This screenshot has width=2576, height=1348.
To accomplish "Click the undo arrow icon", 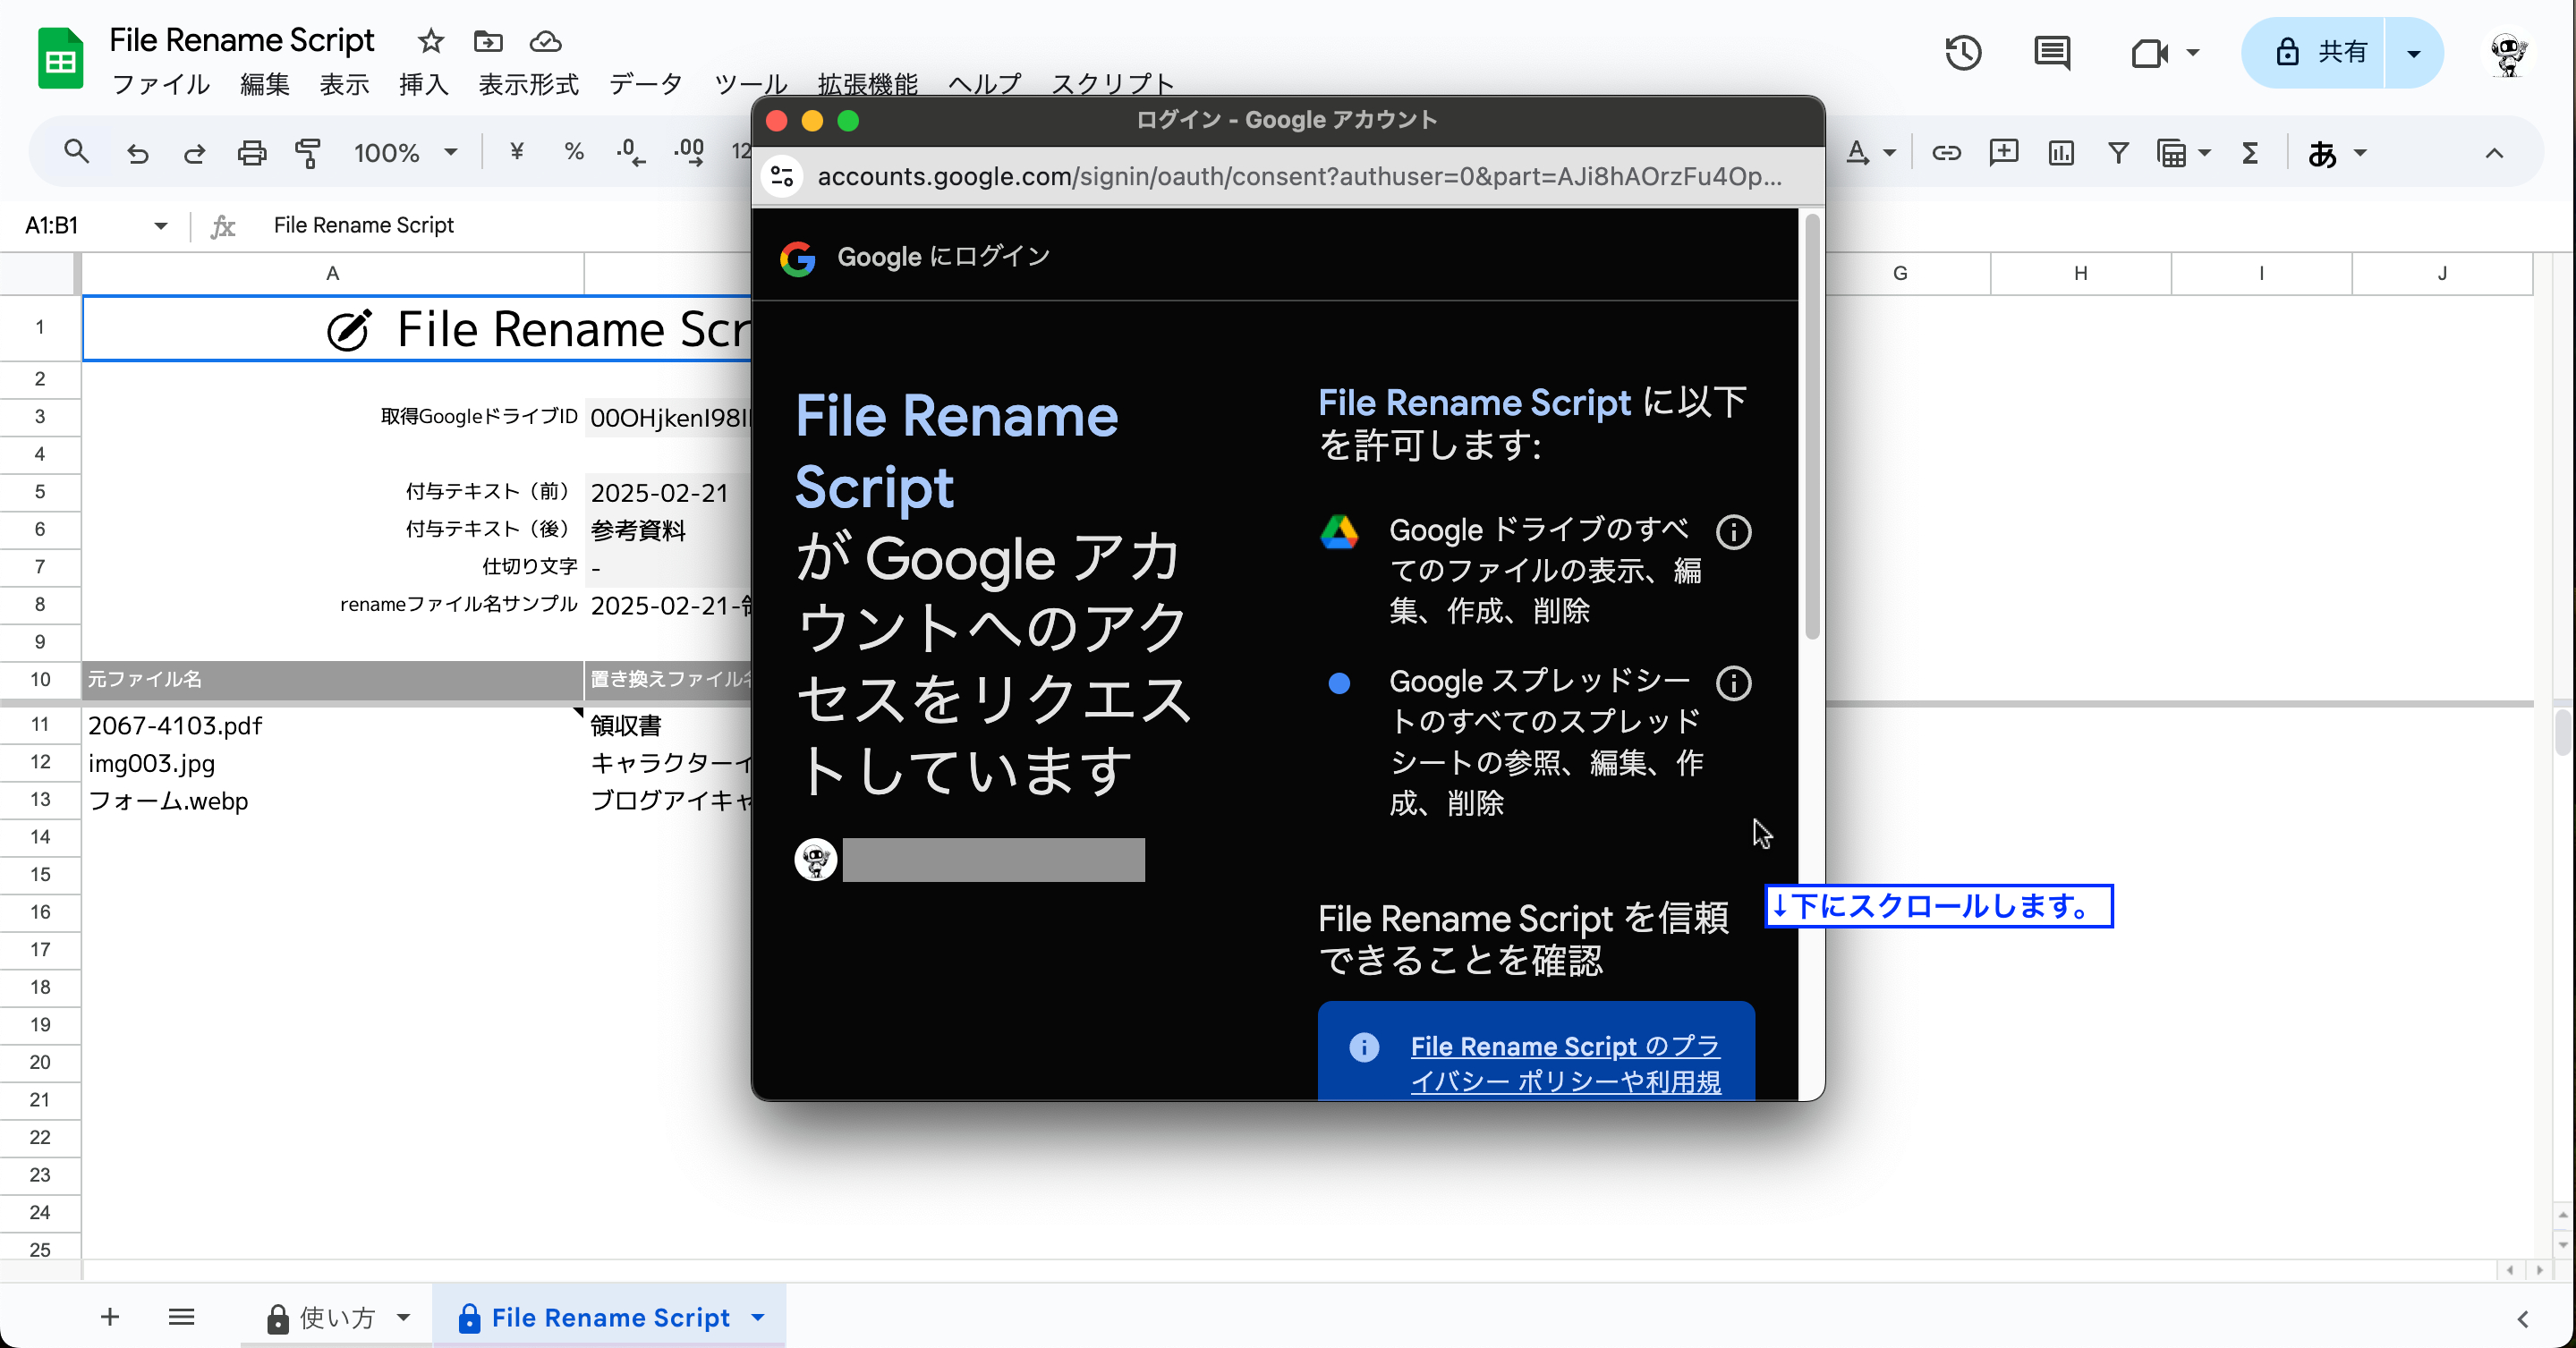I will [138, 153].
